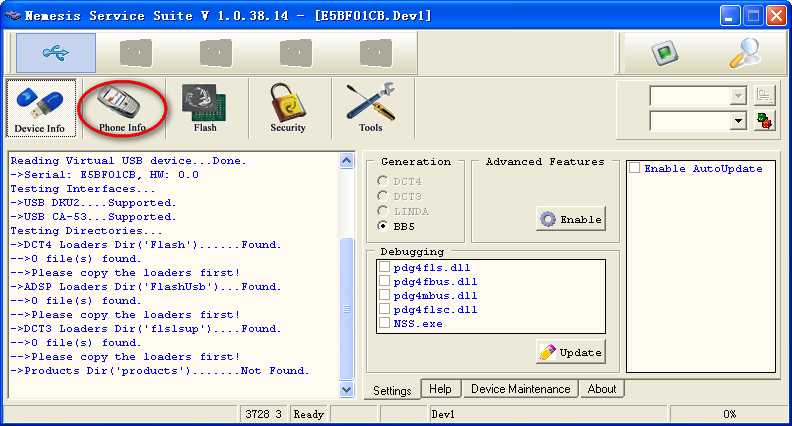Tick the Enable AutoUpdate checkbox
This screenshot has height=426, width=792.
click(634, 168)
